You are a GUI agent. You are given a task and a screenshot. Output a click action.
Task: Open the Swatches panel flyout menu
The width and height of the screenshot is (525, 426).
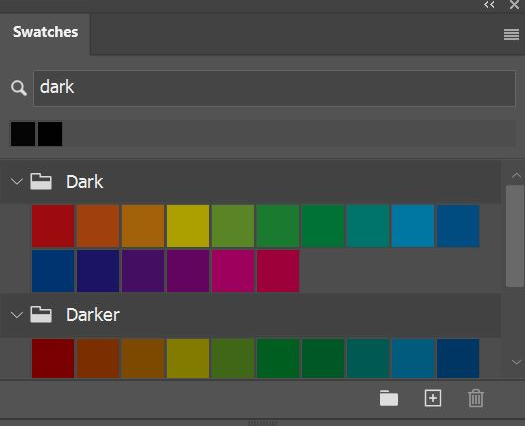click(x=511, y=34)
